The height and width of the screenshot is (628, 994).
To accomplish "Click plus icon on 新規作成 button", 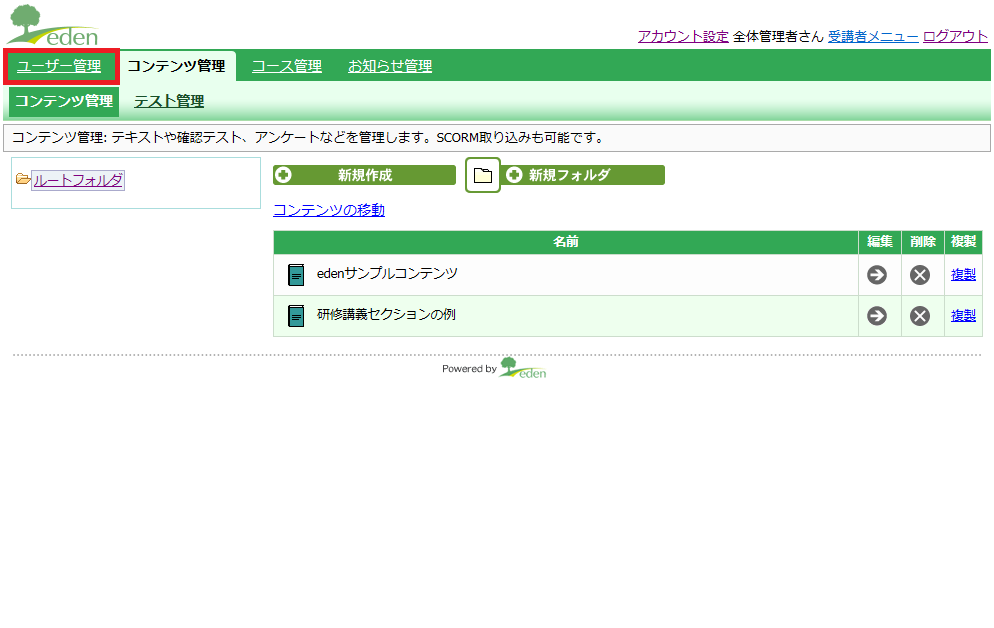I will tap(283, 175).
